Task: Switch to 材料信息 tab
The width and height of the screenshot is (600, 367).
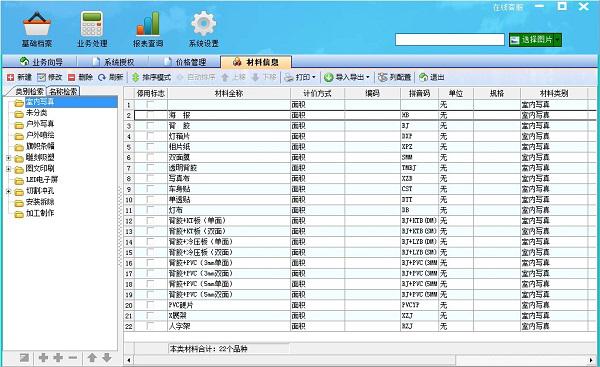Action: 256,62
